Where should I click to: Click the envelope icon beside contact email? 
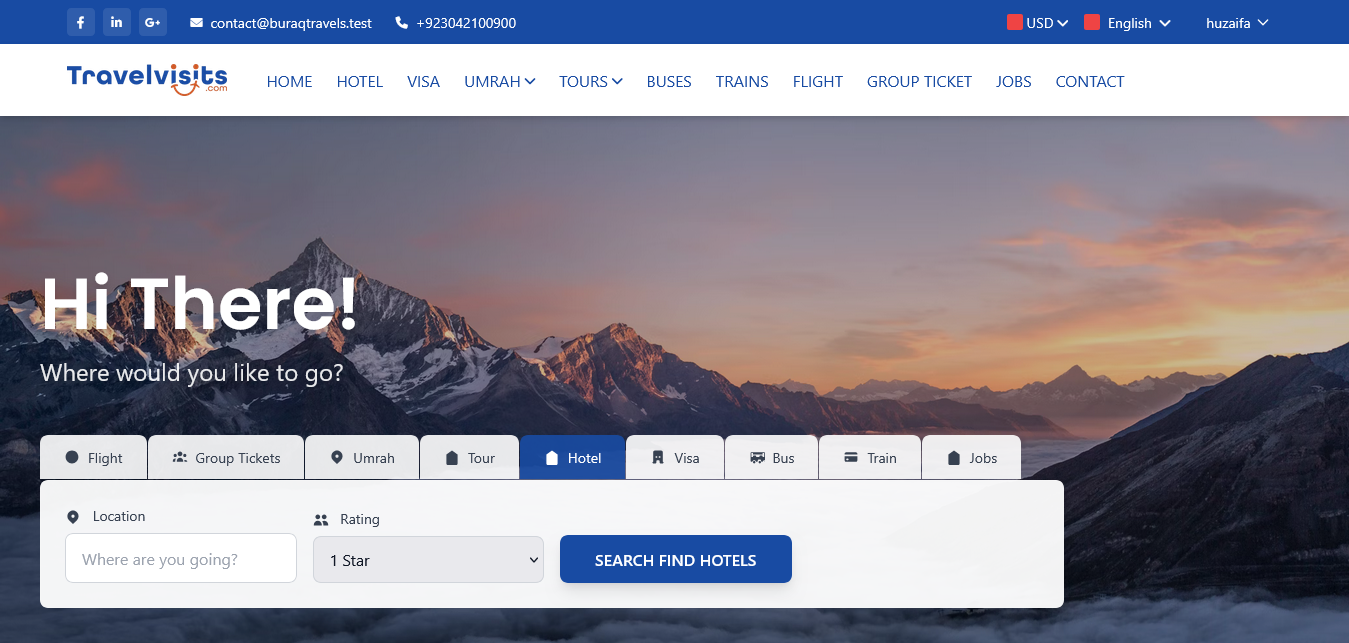click(x=196, y=23)
